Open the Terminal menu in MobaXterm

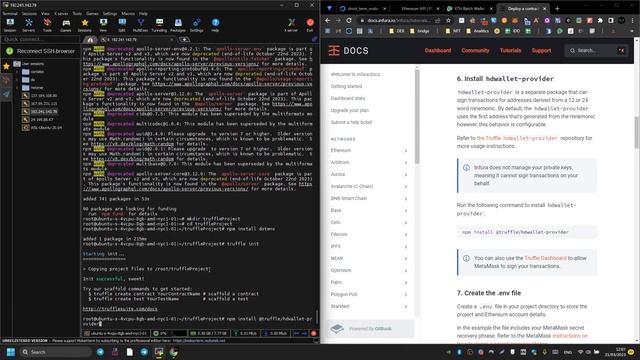10,13
